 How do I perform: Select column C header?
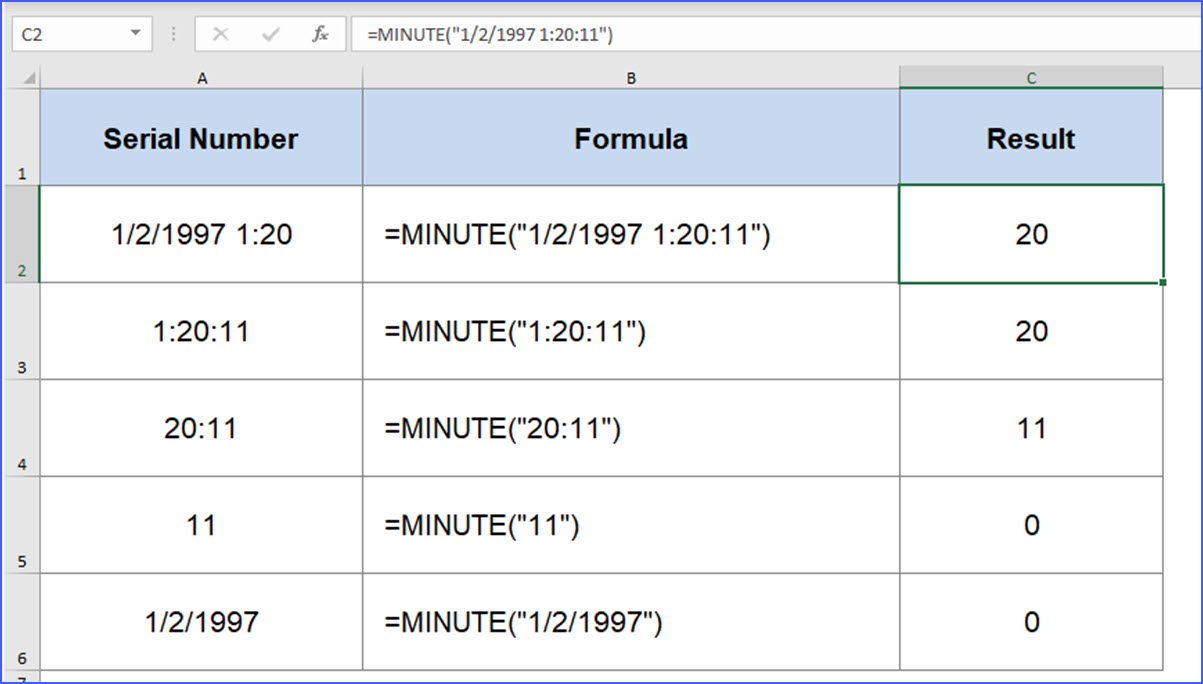[1031, 77]
